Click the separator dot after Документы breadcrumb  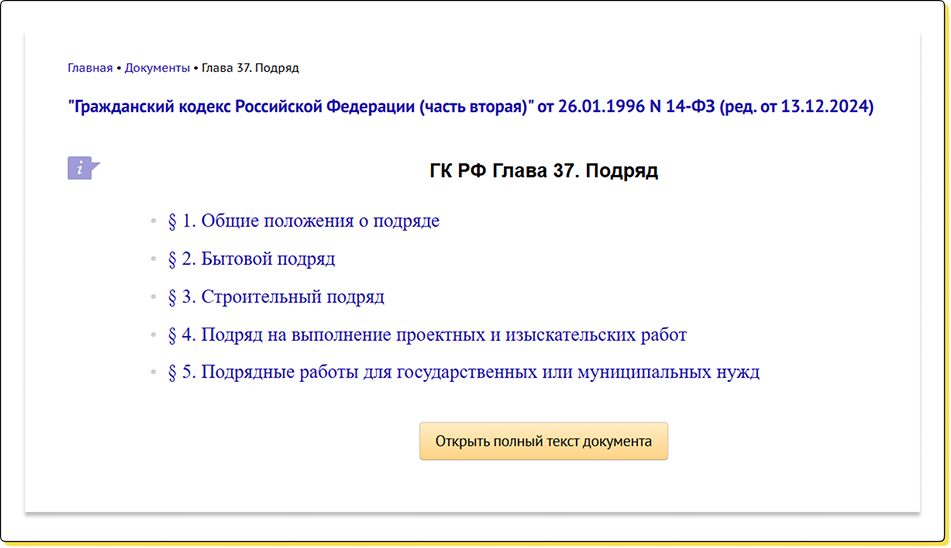(196, 68)
